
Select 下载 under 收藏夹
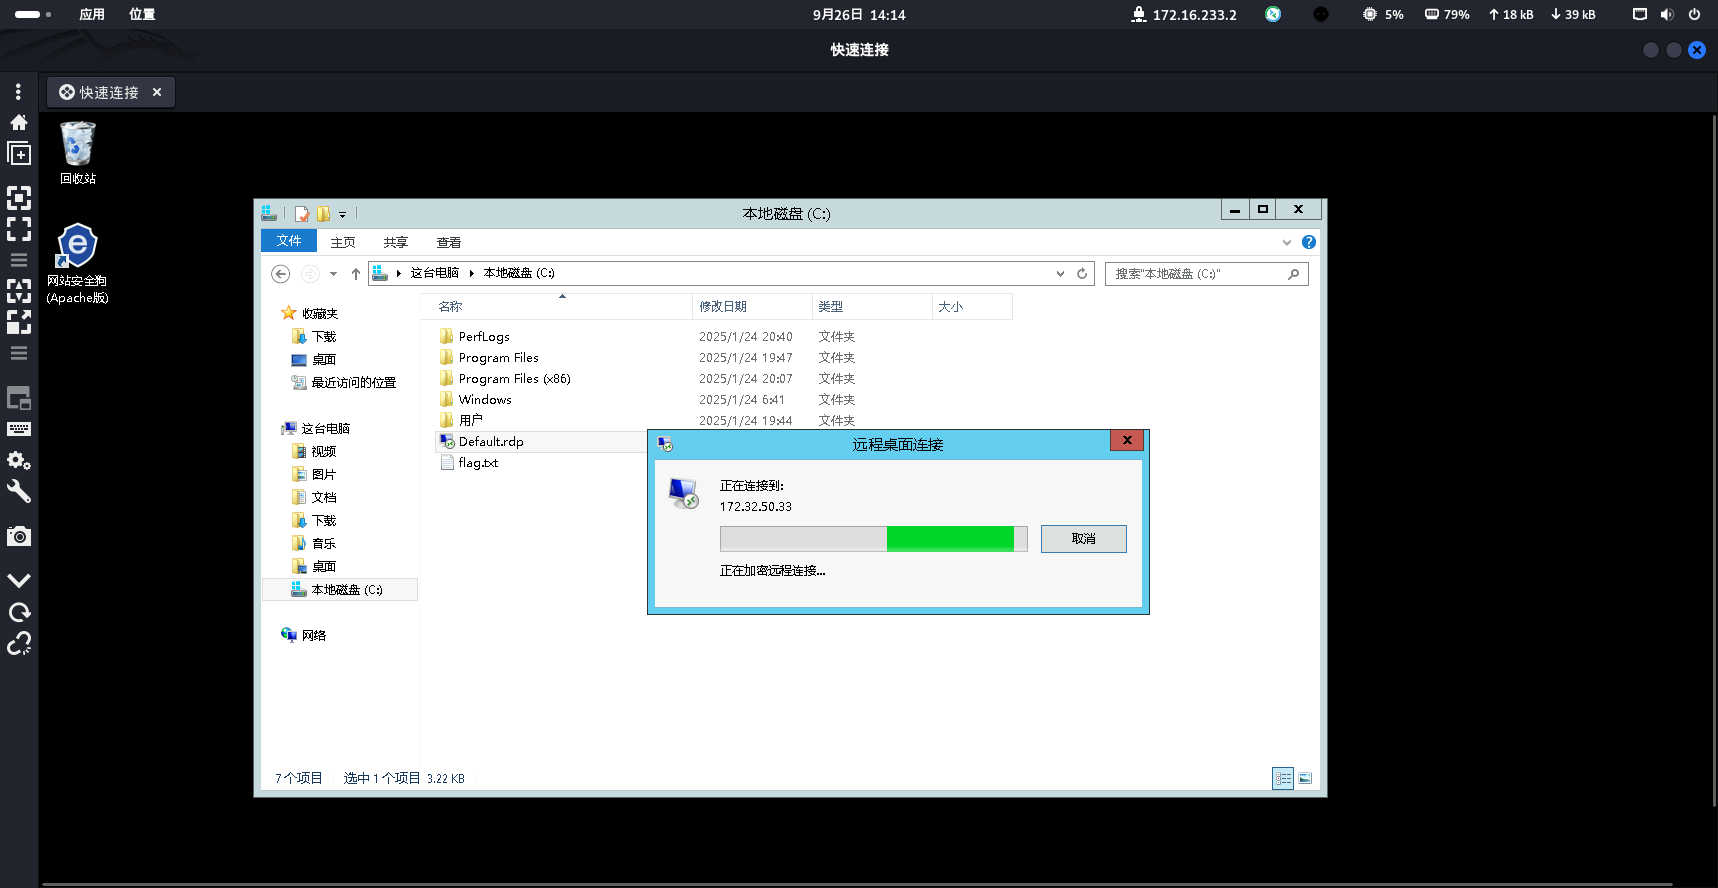coord(324,336)
